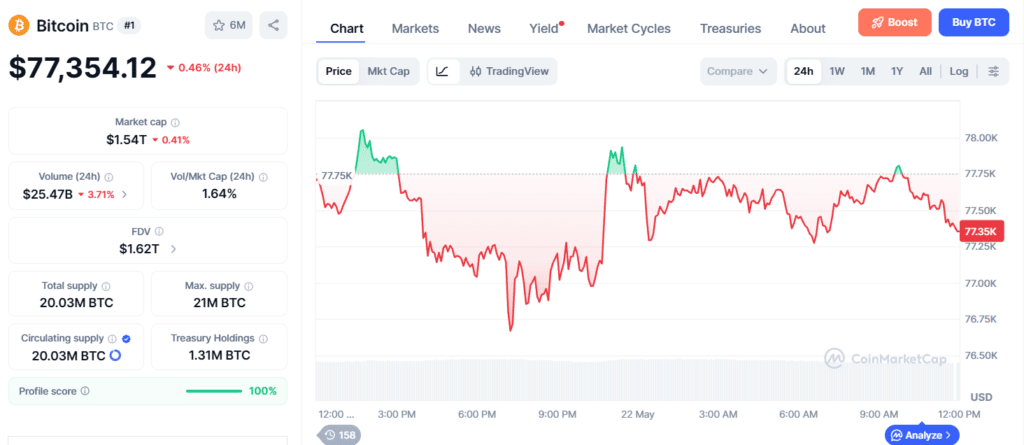Click Vol/Mkt Cap (24h) info icon
Screen dimensions: 1024x445
[x=263, y=177]
